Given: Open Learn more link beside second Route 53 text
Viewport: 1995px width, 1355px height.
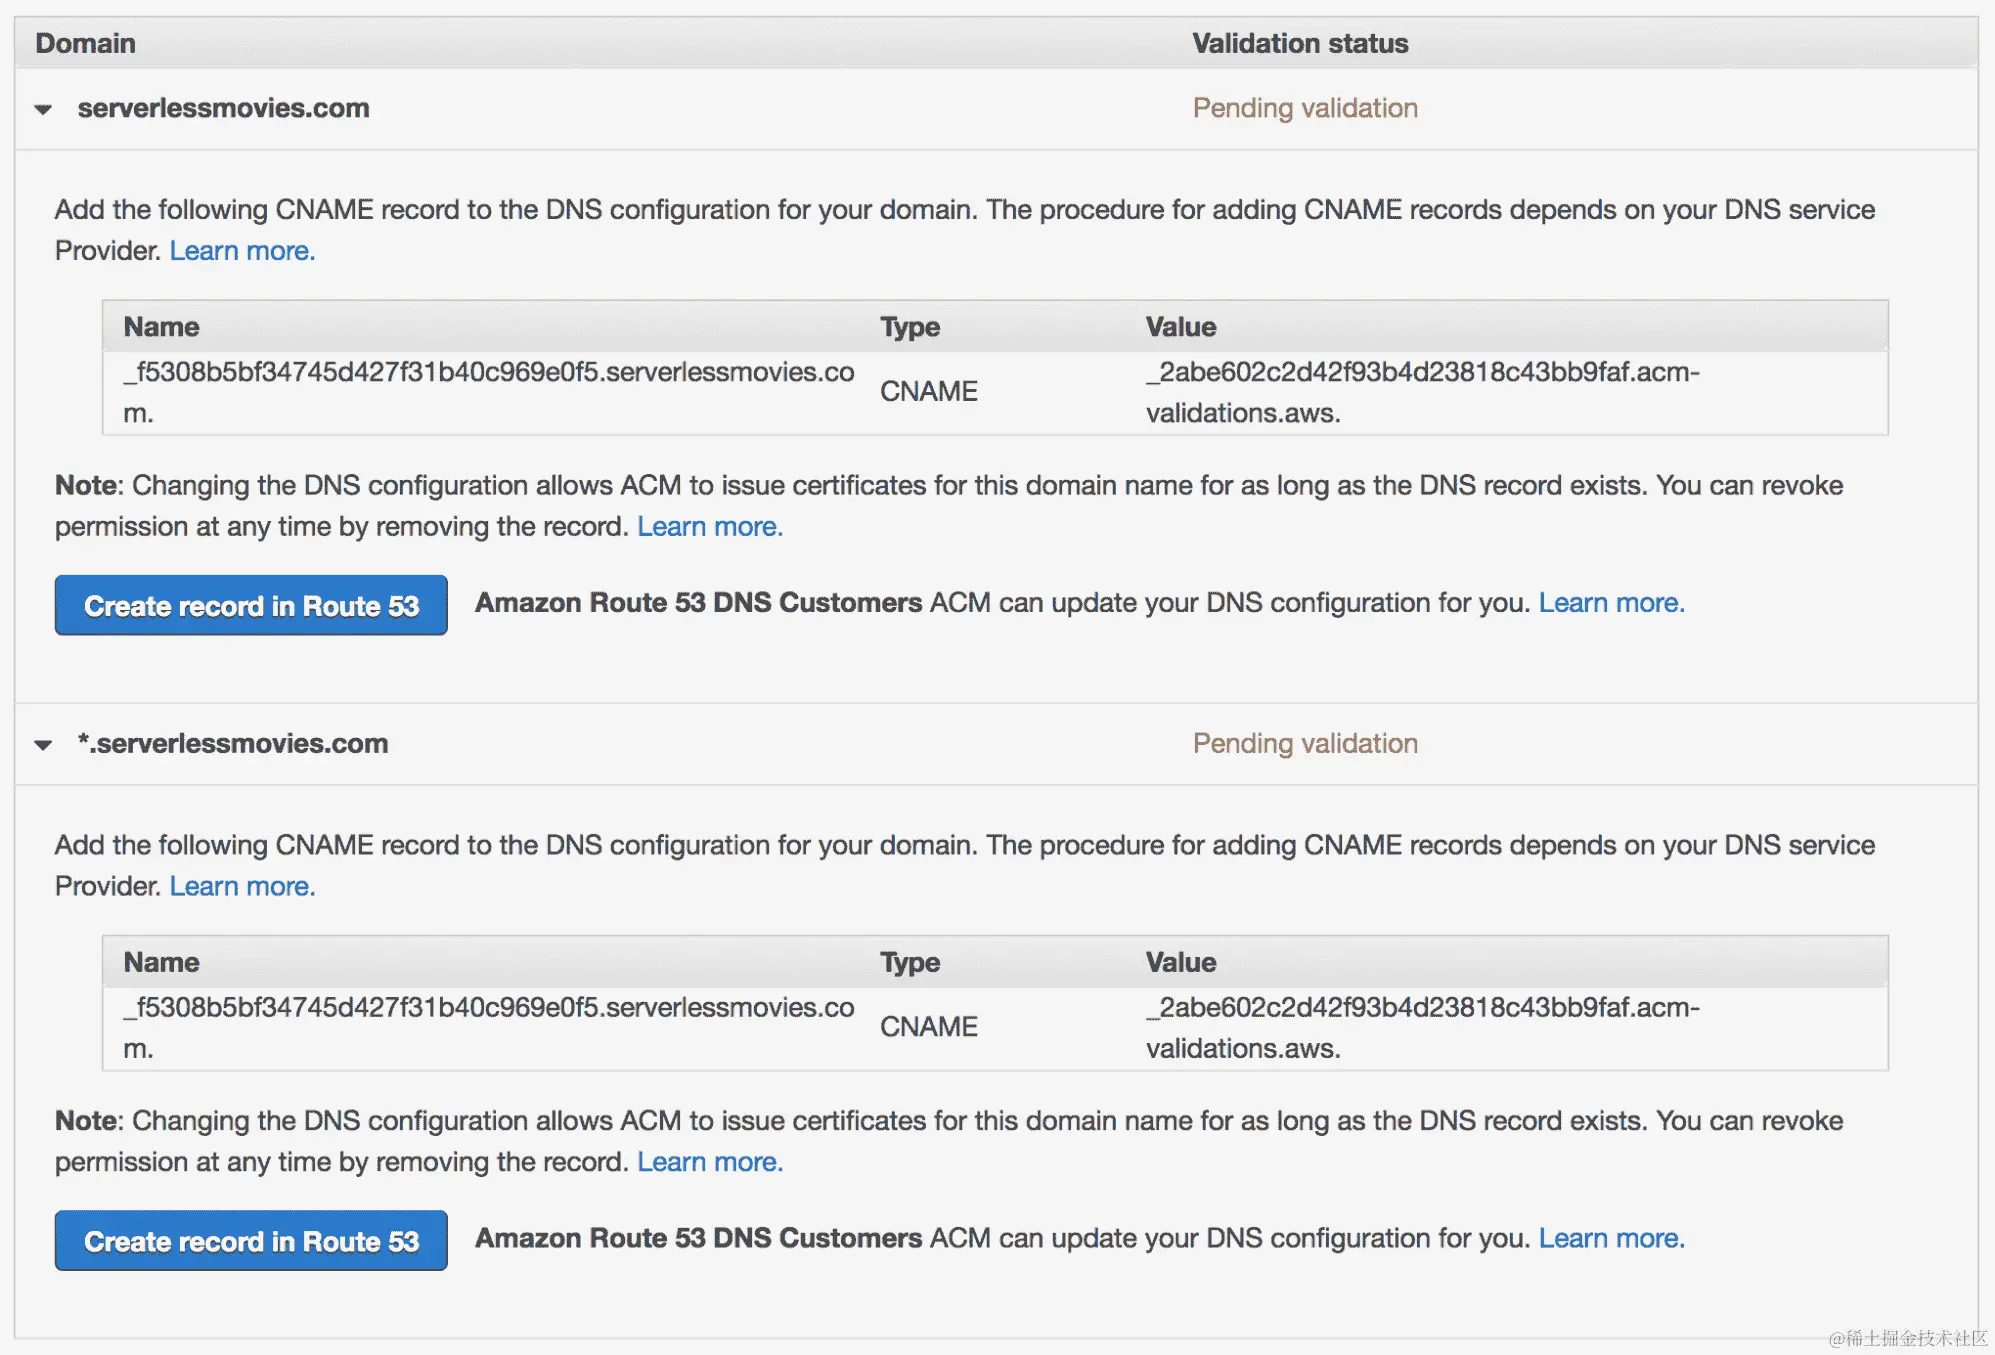Looking at the screenshot, I should coord(1611,1238).
